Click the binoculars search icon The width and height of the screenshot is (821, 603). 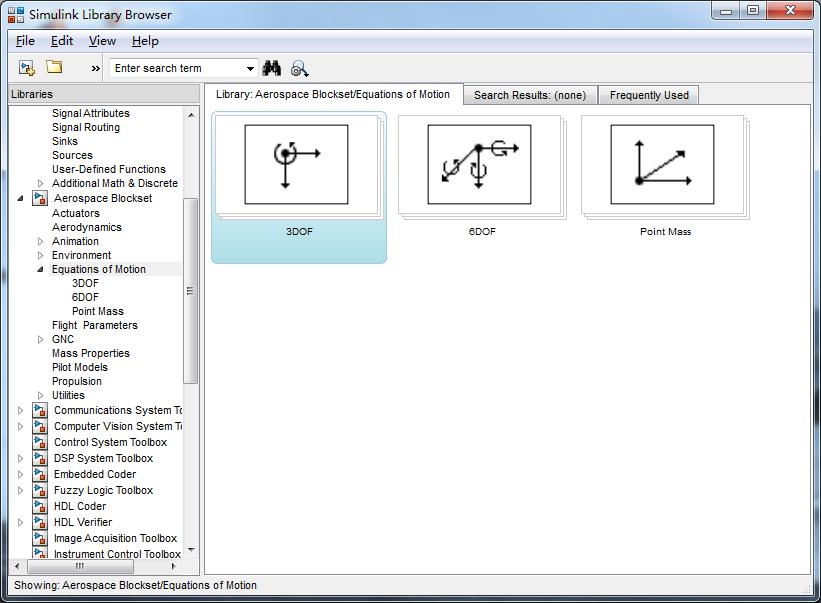coord(272,68)
